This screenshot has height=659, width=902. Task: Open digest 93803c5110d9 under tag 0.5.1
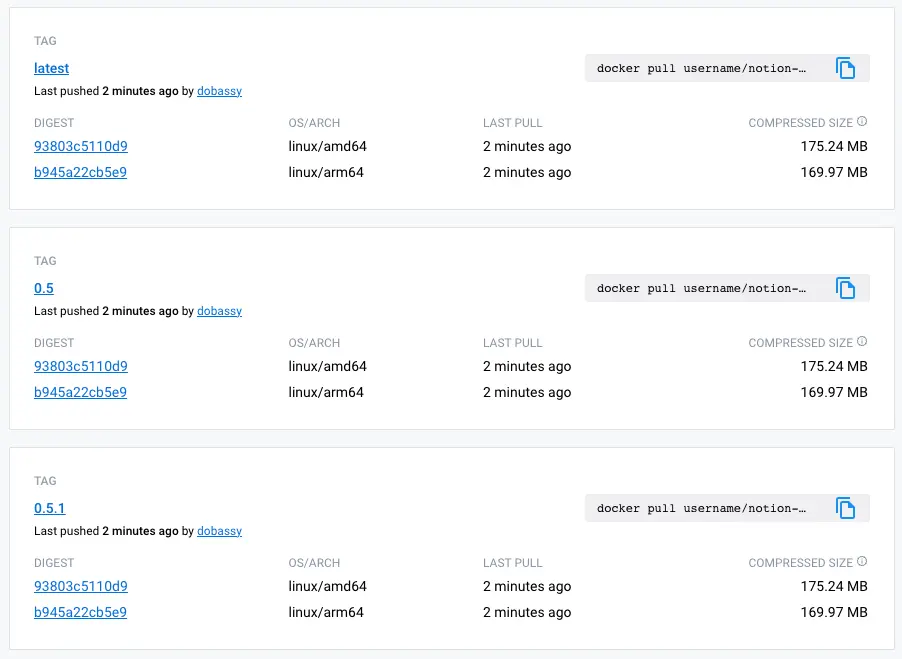80,586
